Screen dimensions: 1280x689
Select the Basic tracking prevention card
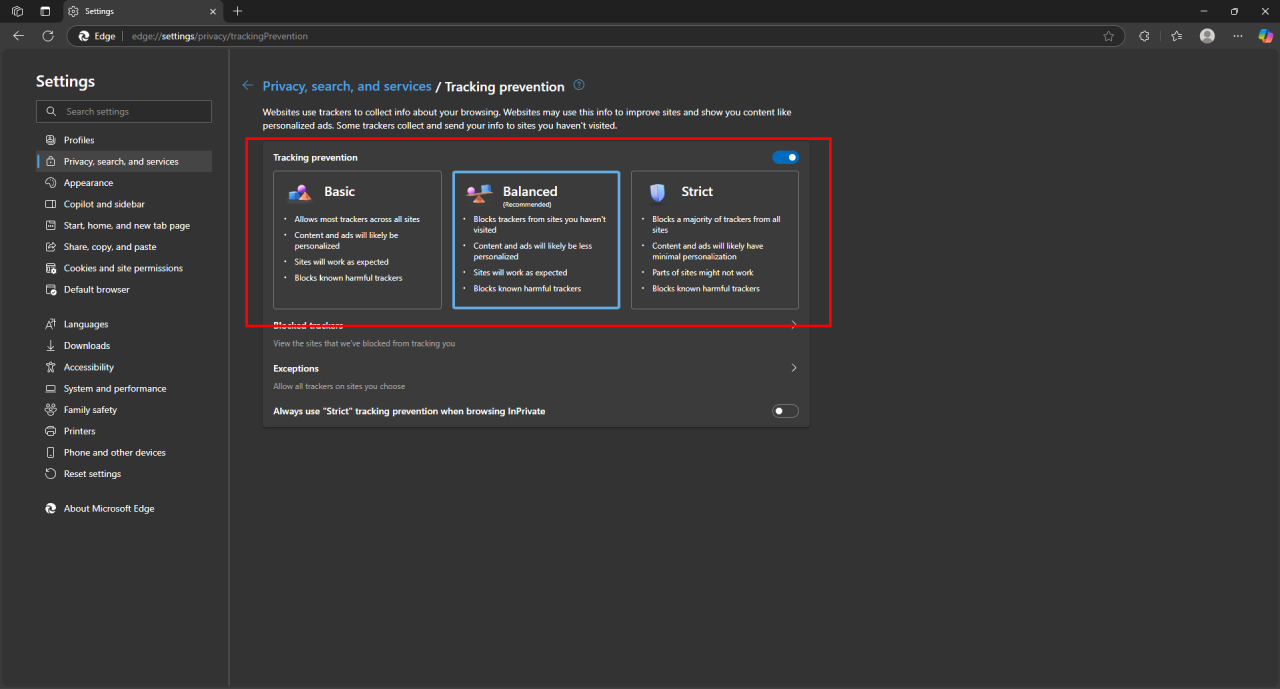[x=357, y=240]
